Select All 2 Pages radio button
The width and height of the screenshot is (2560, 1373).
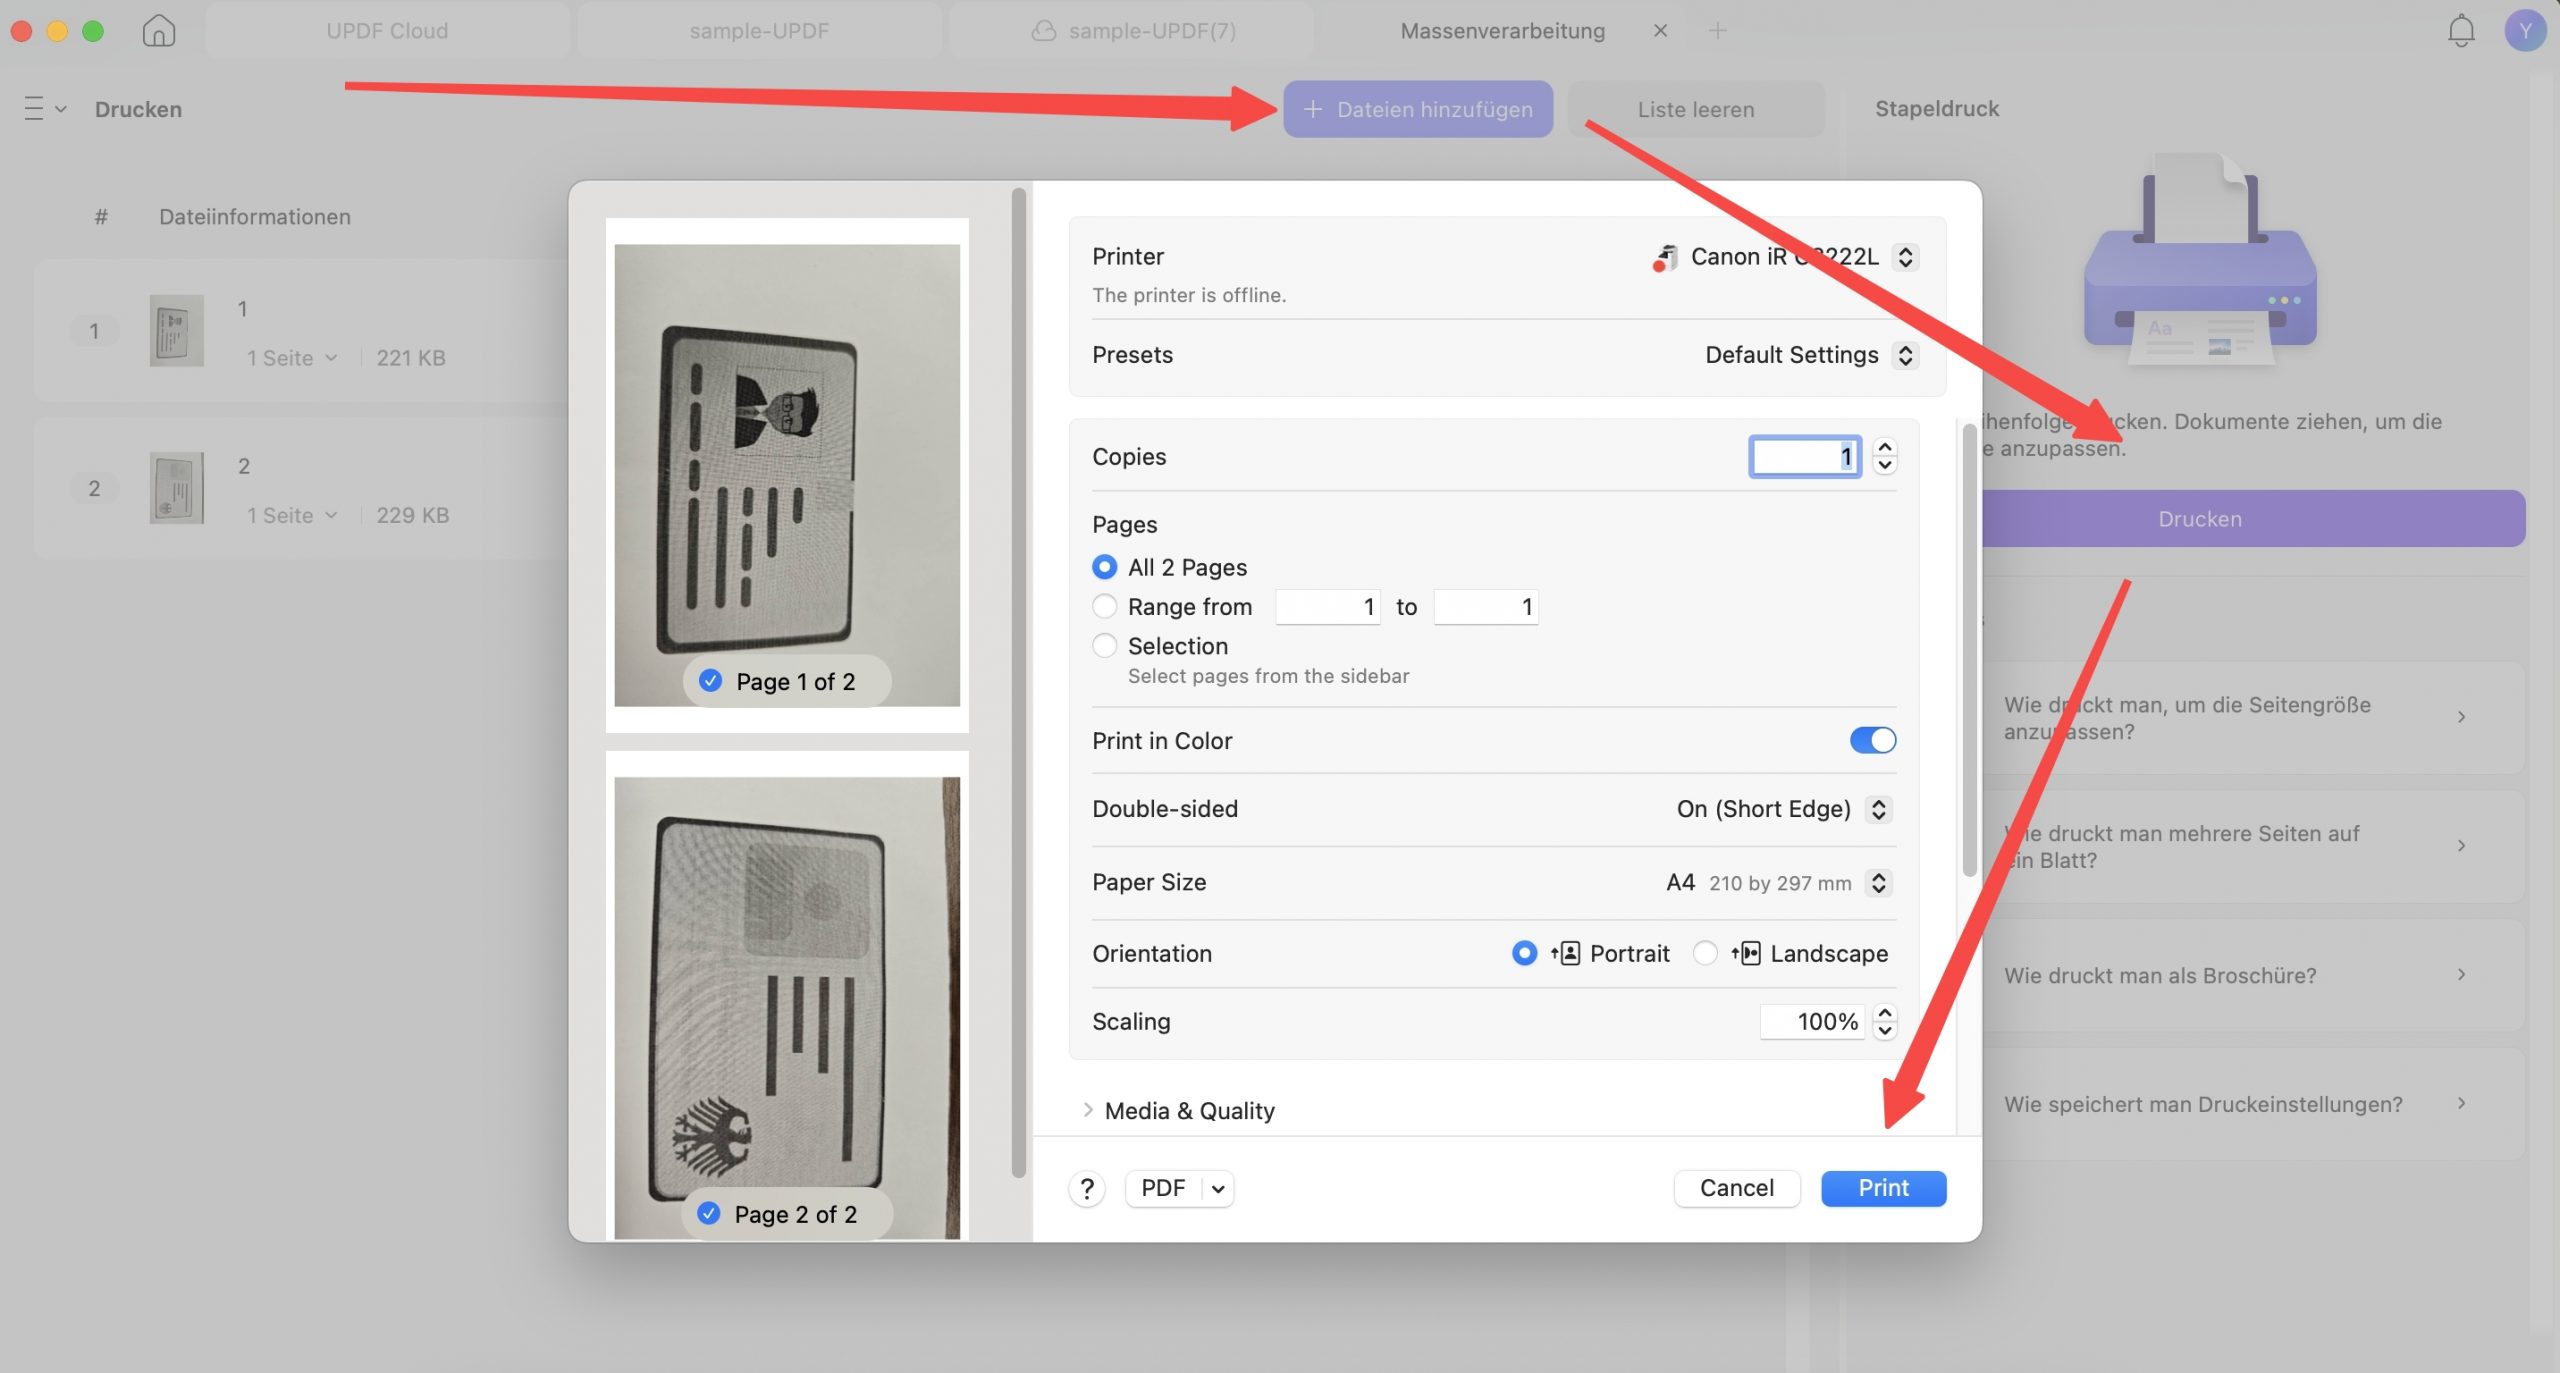click(1104, 567)
